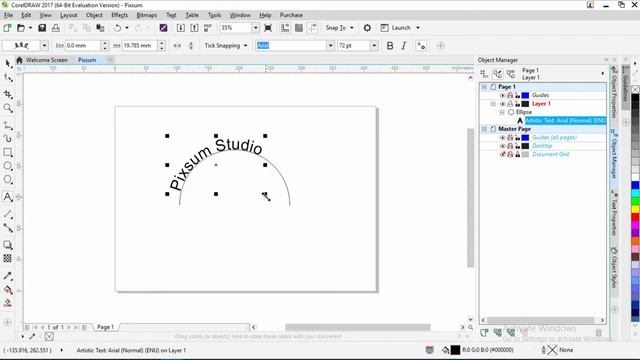Screen dimensions: 640x360
Task: Toggle visibility eye of Guides layer
Action: 502,95
